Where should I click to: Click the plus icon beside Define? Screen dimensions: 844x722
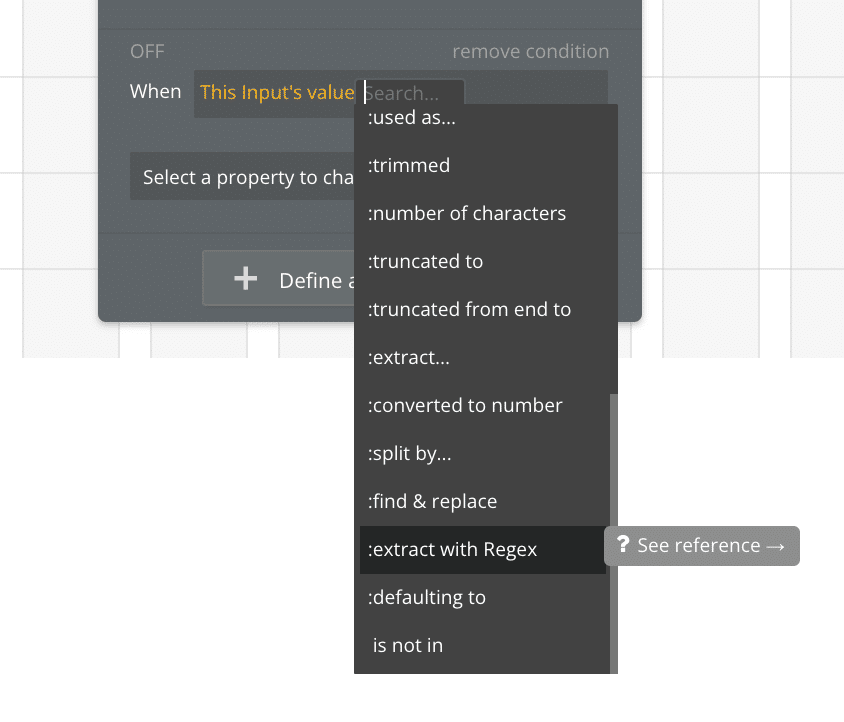pos(245,278)
